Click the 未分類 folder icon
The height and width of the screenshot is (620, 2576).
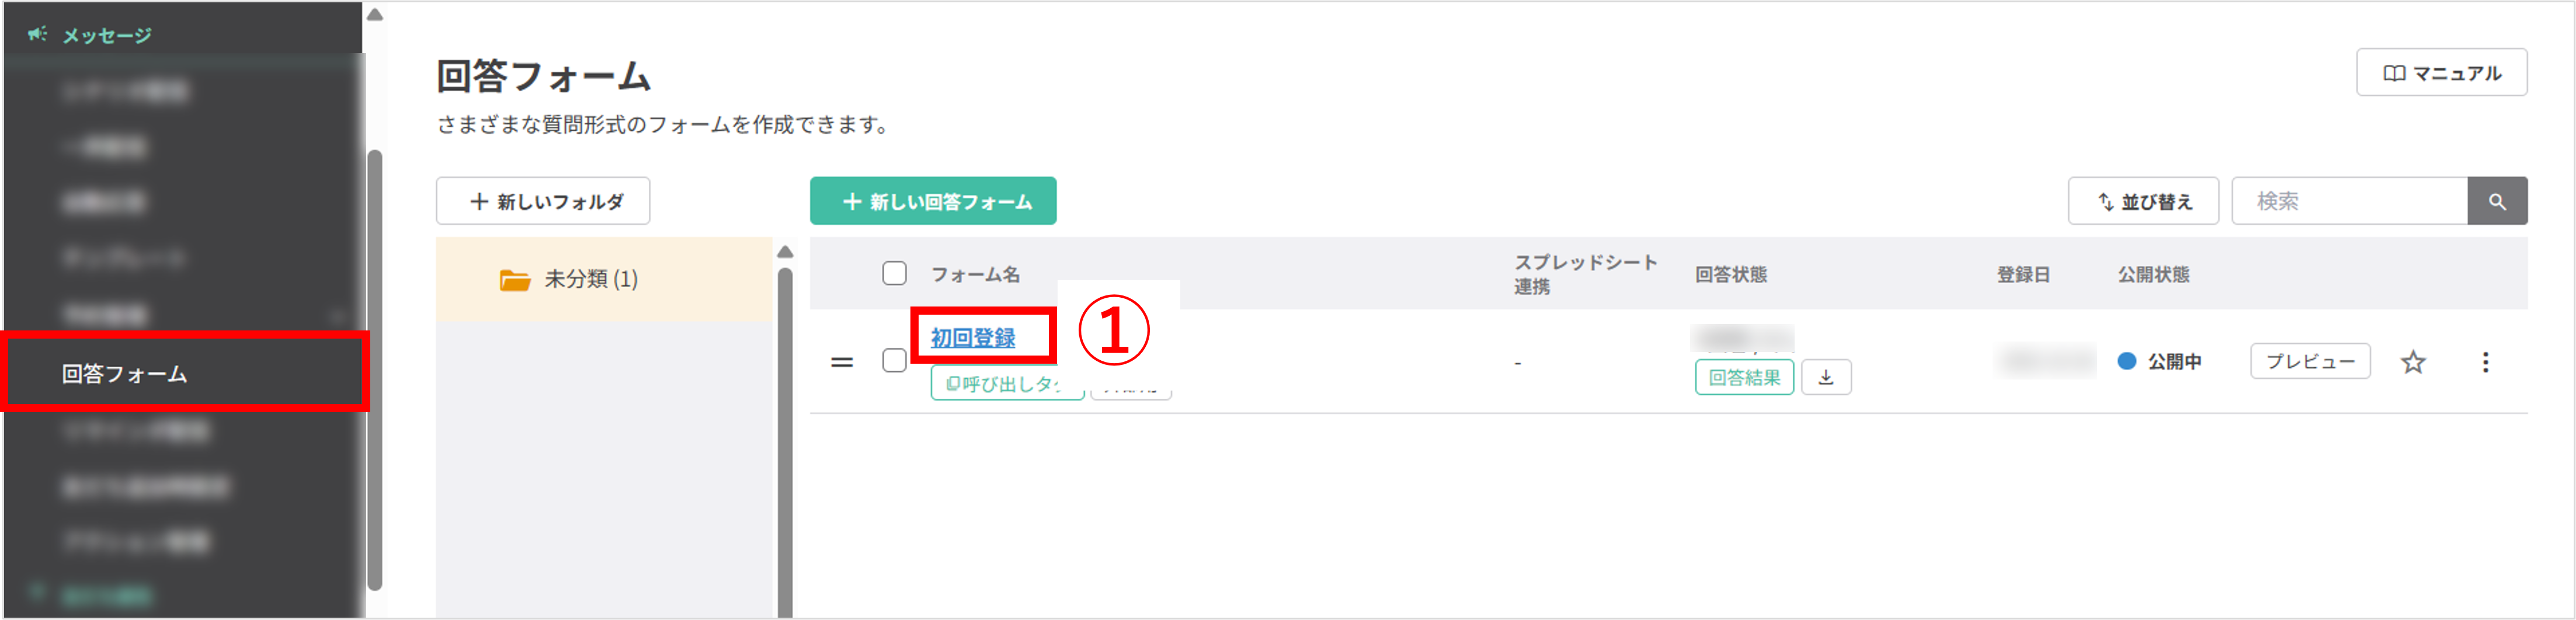tap(514, 280)
